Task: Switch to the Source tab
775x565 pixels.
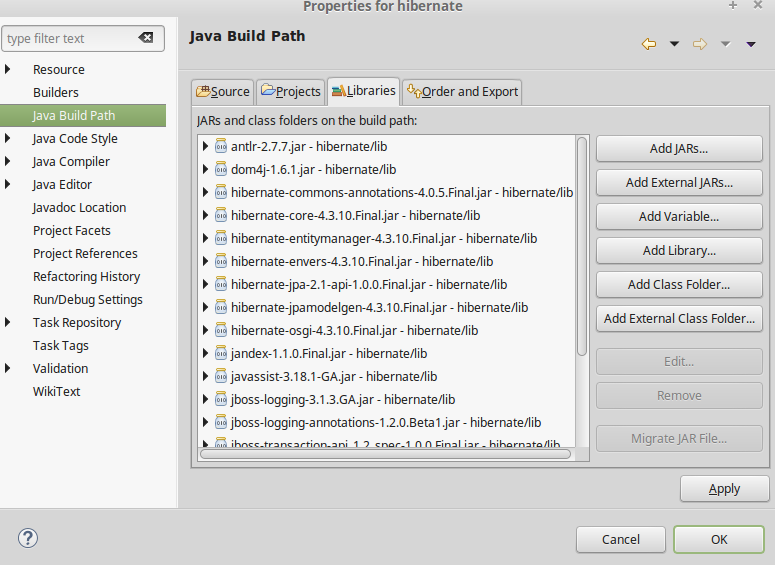Action: [x=223, y=91]
